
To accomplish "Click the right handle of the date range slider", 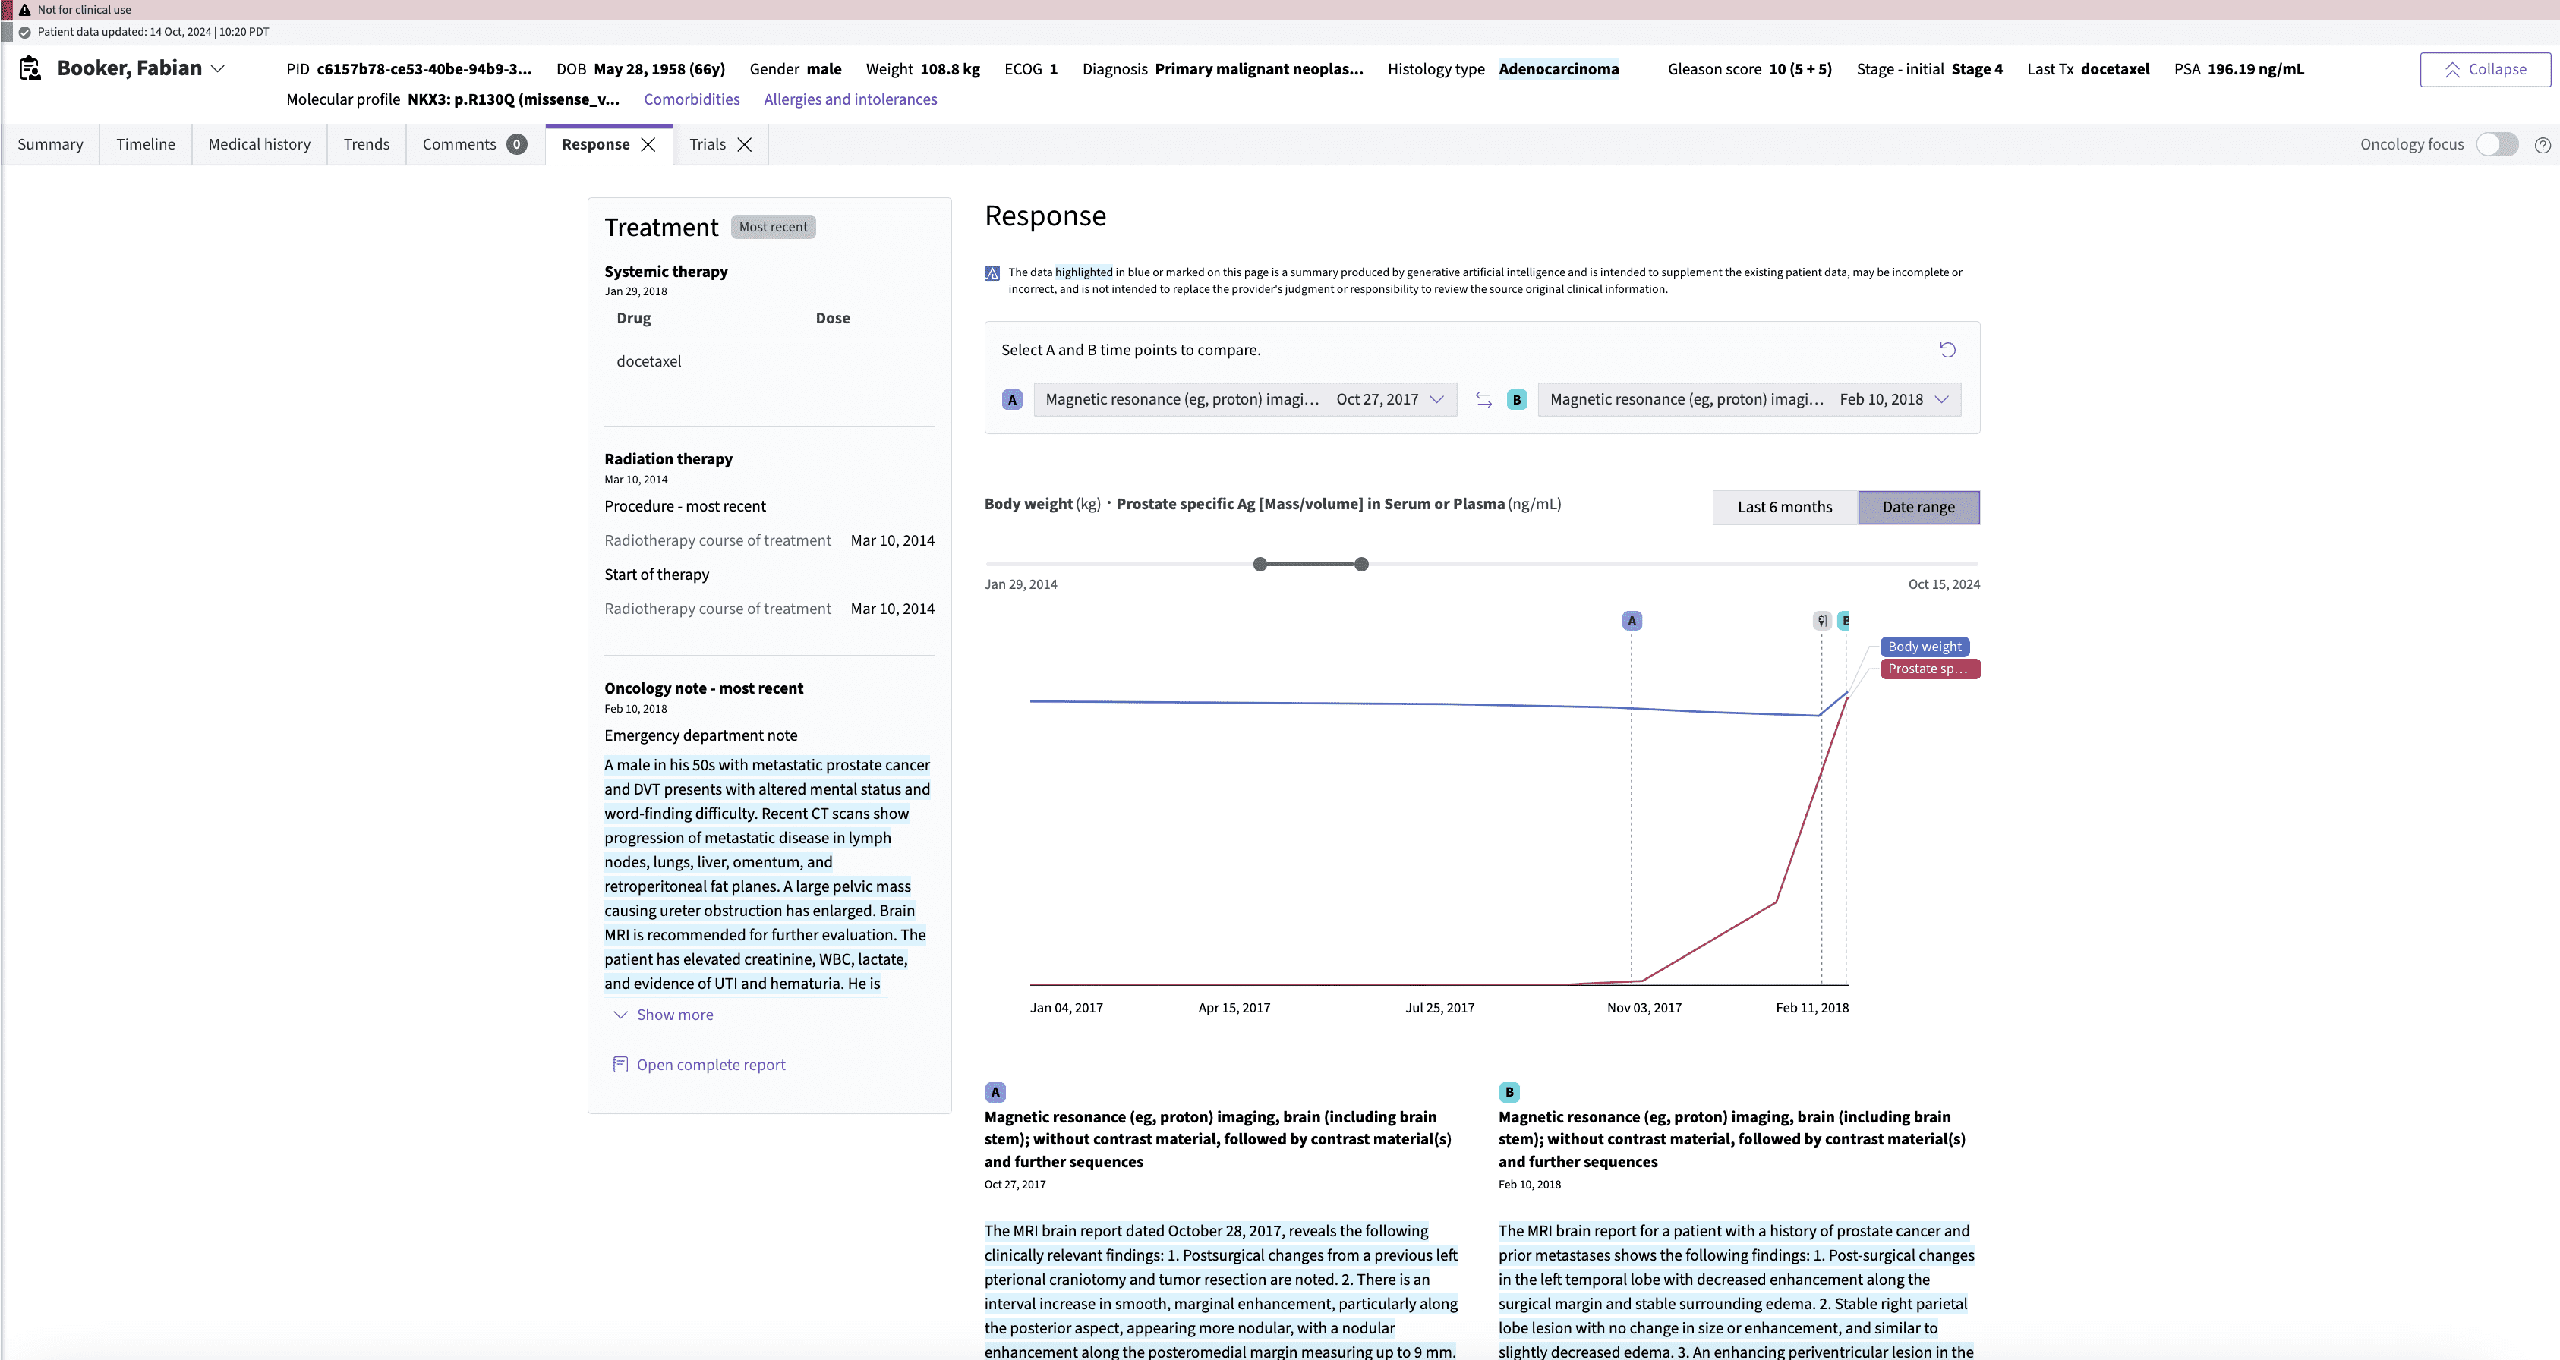I will tap(1361, 564).
